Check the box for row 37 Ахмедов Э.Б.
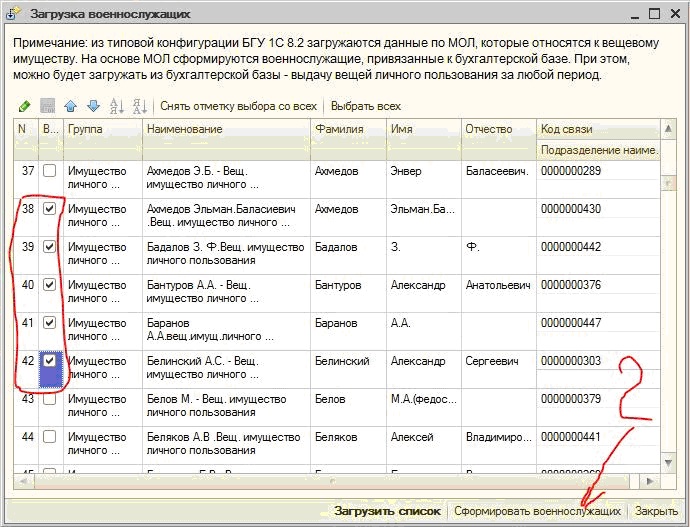Viewport: 690px width, 527px height. 49,172
